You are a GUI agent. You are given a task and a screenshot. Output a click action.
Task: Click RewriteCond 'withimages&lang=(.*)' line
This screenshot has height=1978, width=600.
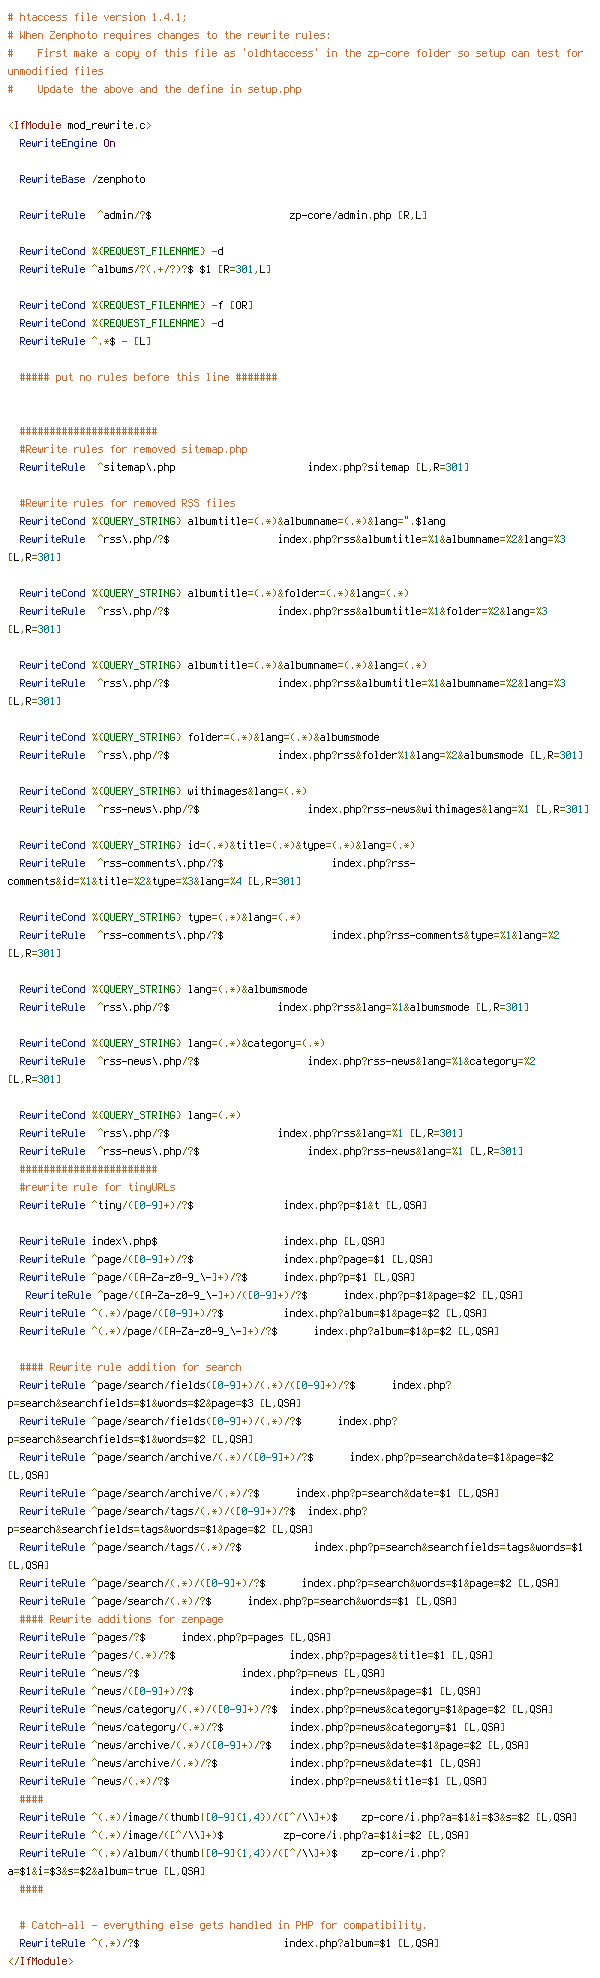[x=163, y=791]
